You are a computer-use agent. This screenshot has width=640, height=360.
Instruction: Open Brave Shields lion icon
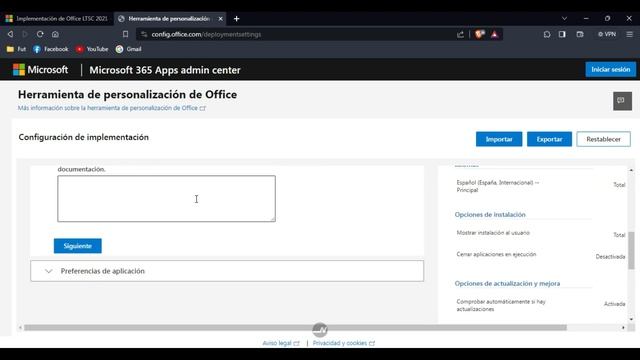point(480,34)
